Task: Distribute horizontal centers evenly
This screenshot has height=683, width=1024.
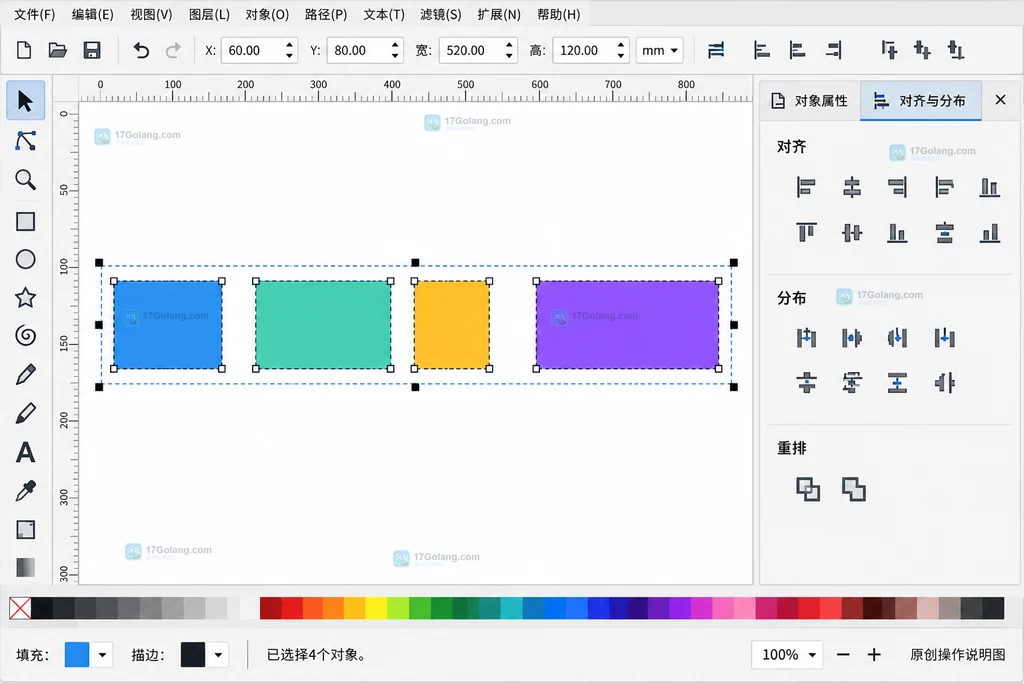Action: coord(852,338)
